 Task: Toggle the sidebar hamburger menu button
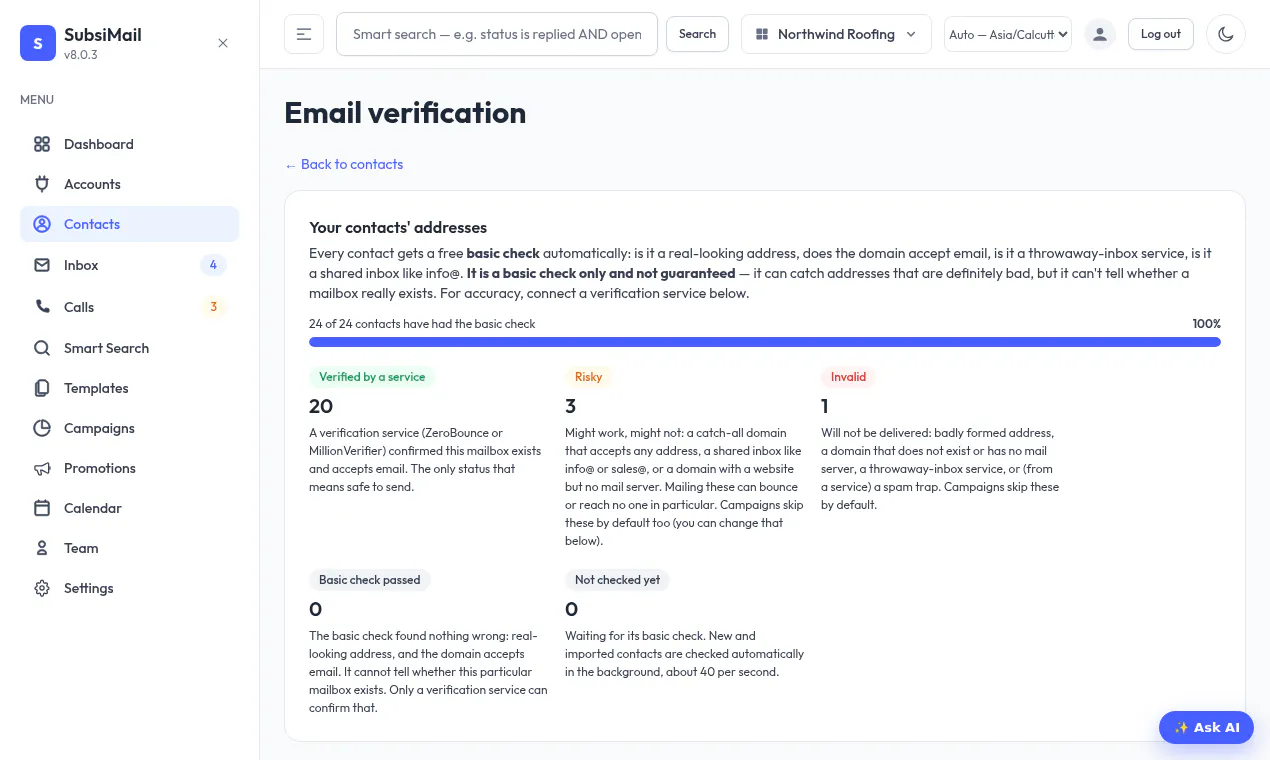[x=304, y=34]
